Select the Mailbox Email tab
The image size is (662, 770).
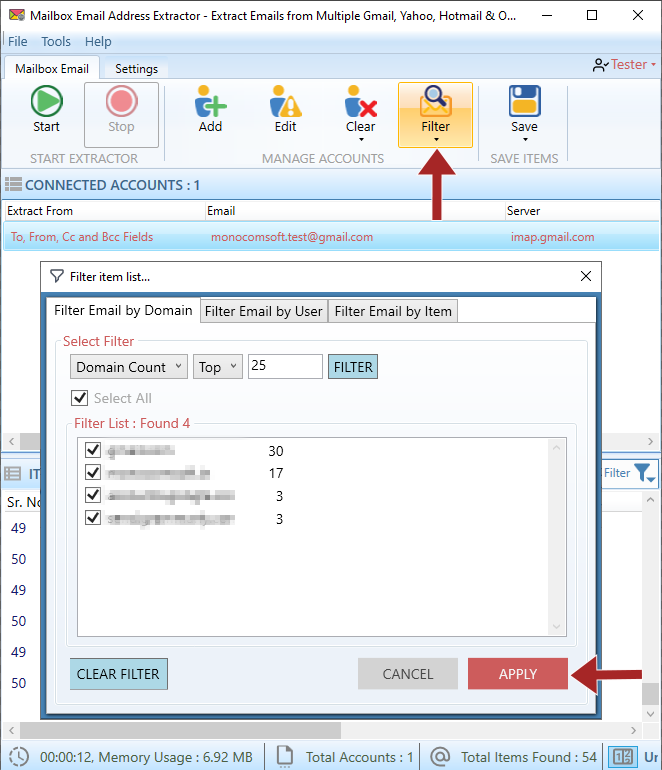click(52, 68)
